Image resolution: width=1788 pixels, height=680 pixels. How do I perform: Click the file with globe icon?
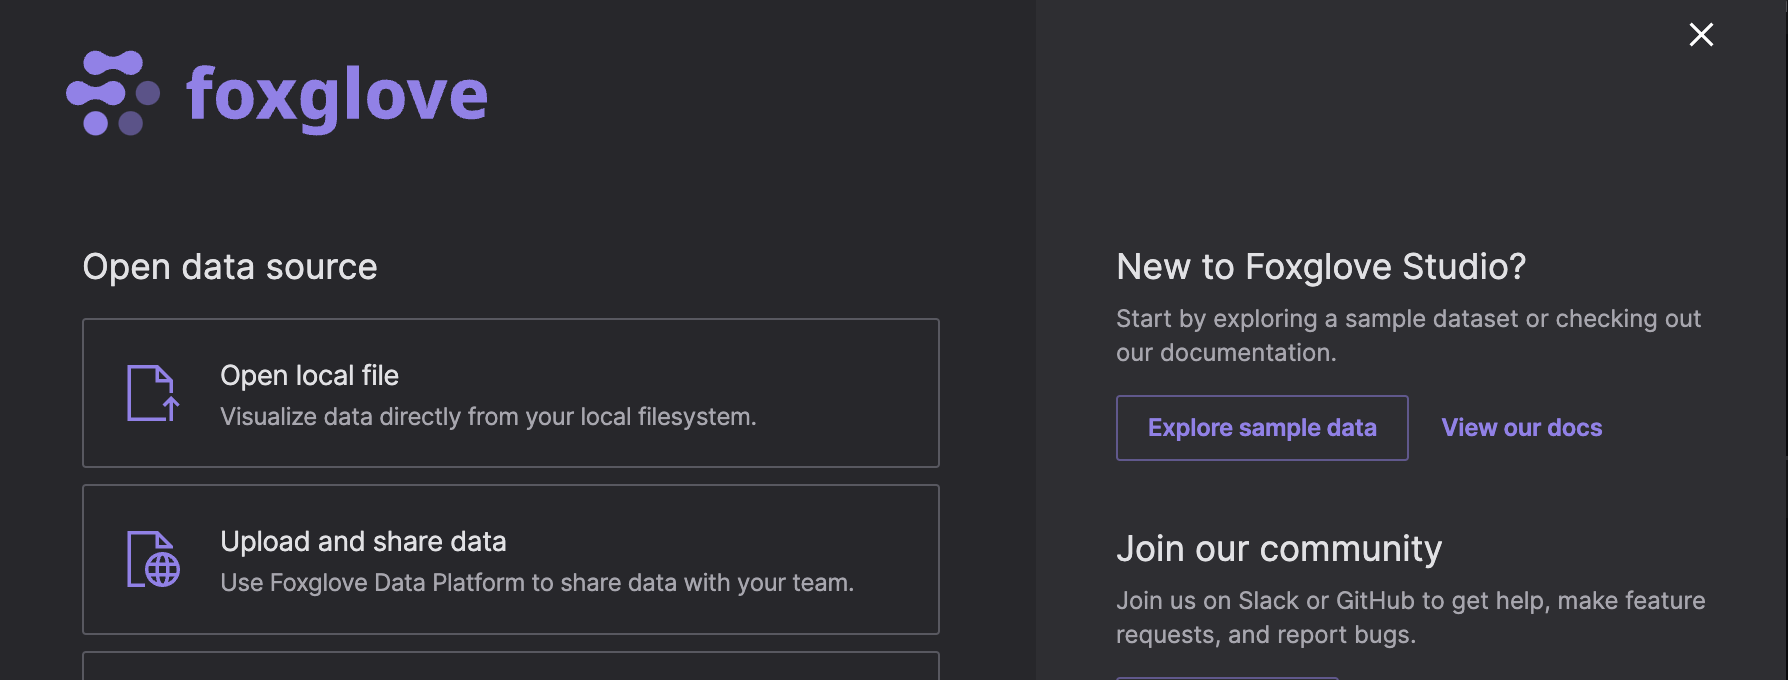(153, 560)
